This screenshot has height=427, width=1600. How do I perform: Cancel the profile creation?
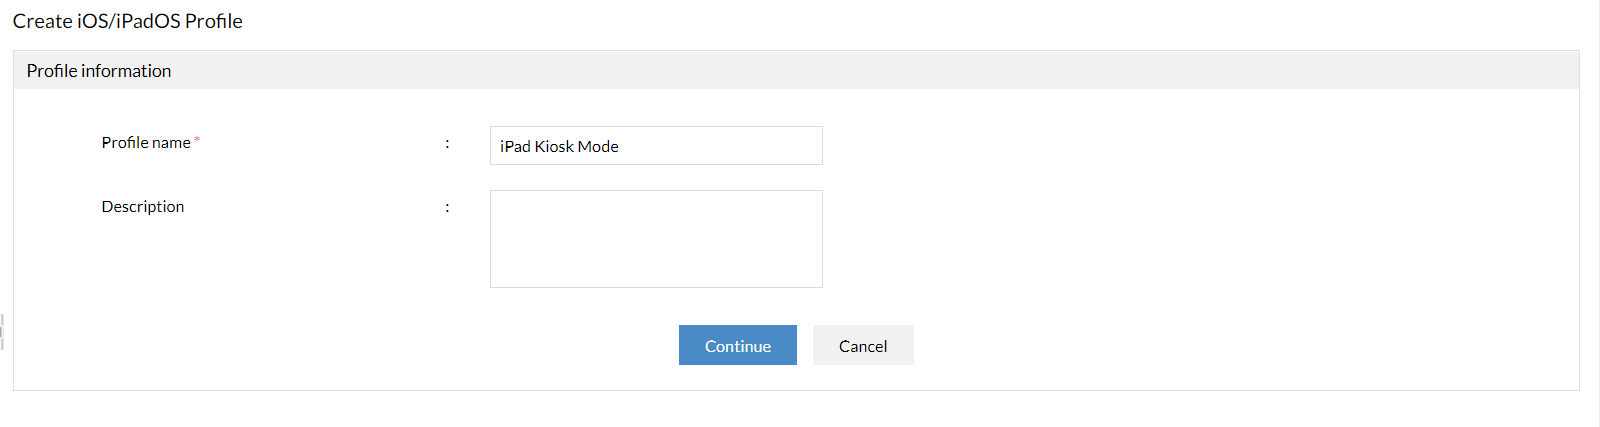[x=862, y=345]
